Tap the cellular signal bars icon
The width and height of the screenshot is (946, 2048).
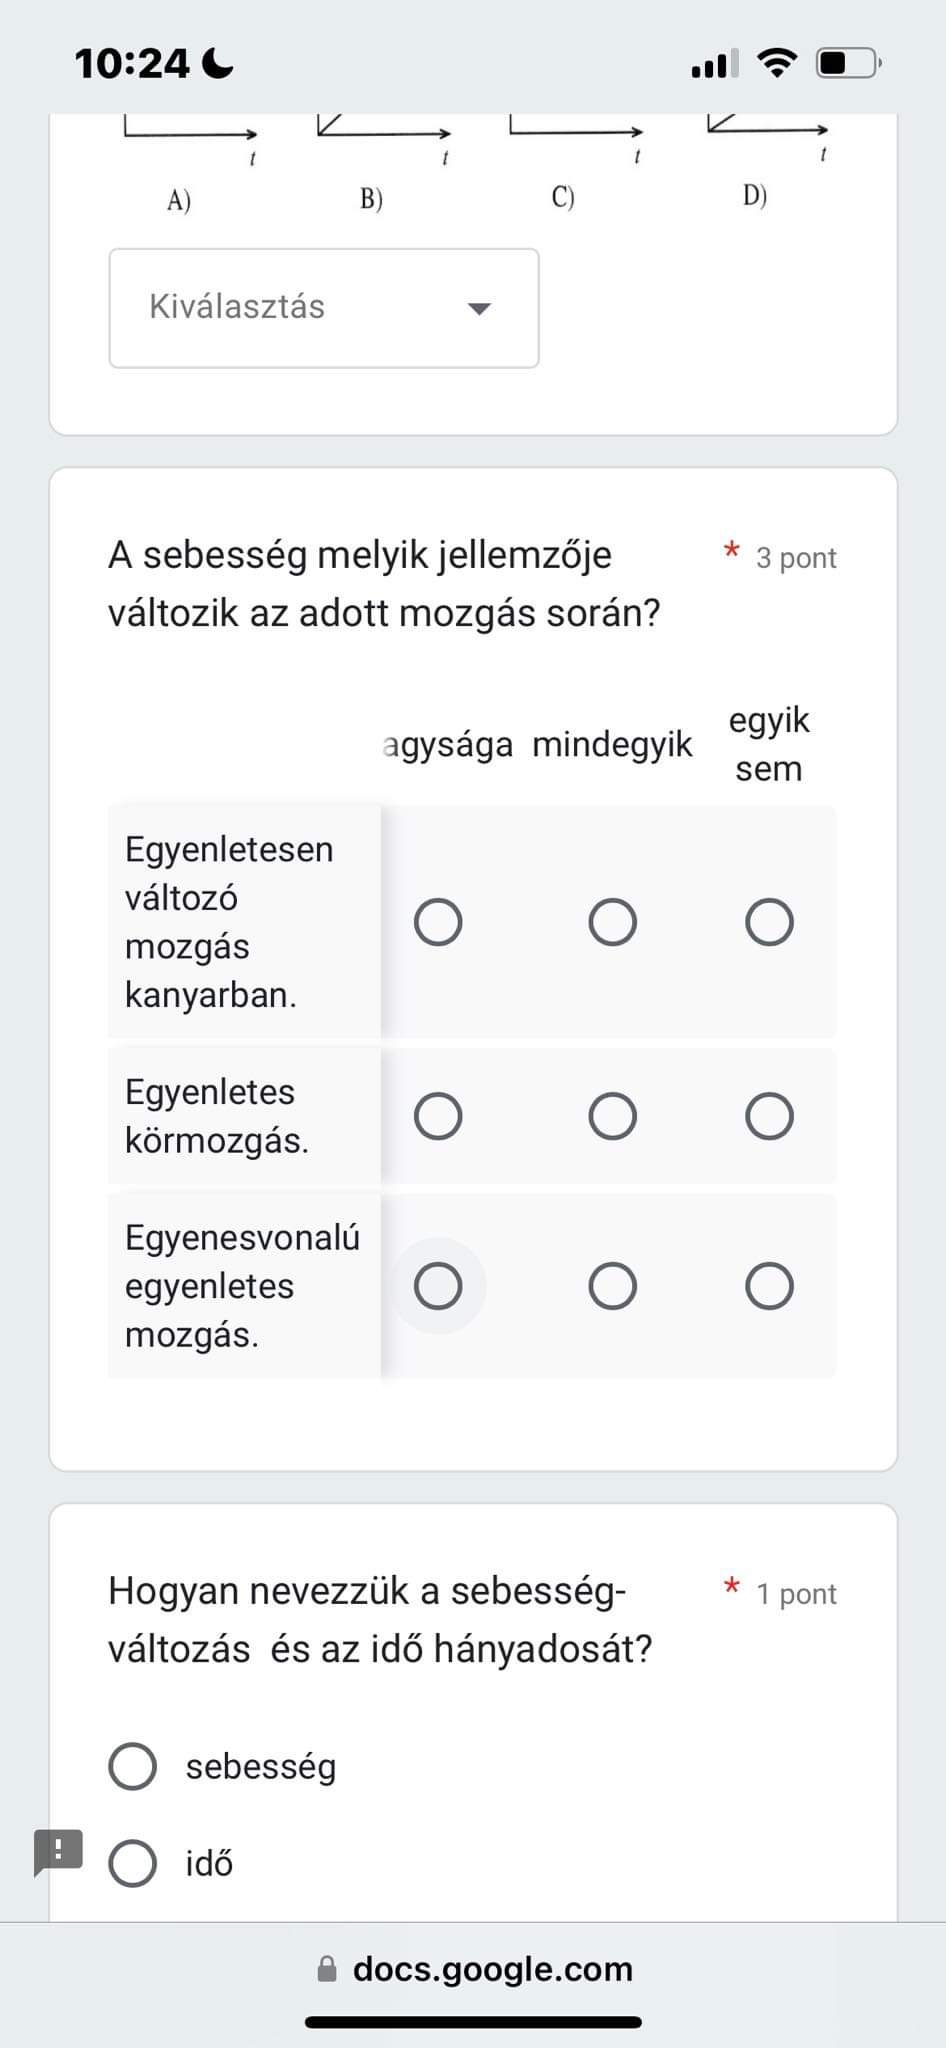click(715, 63)
